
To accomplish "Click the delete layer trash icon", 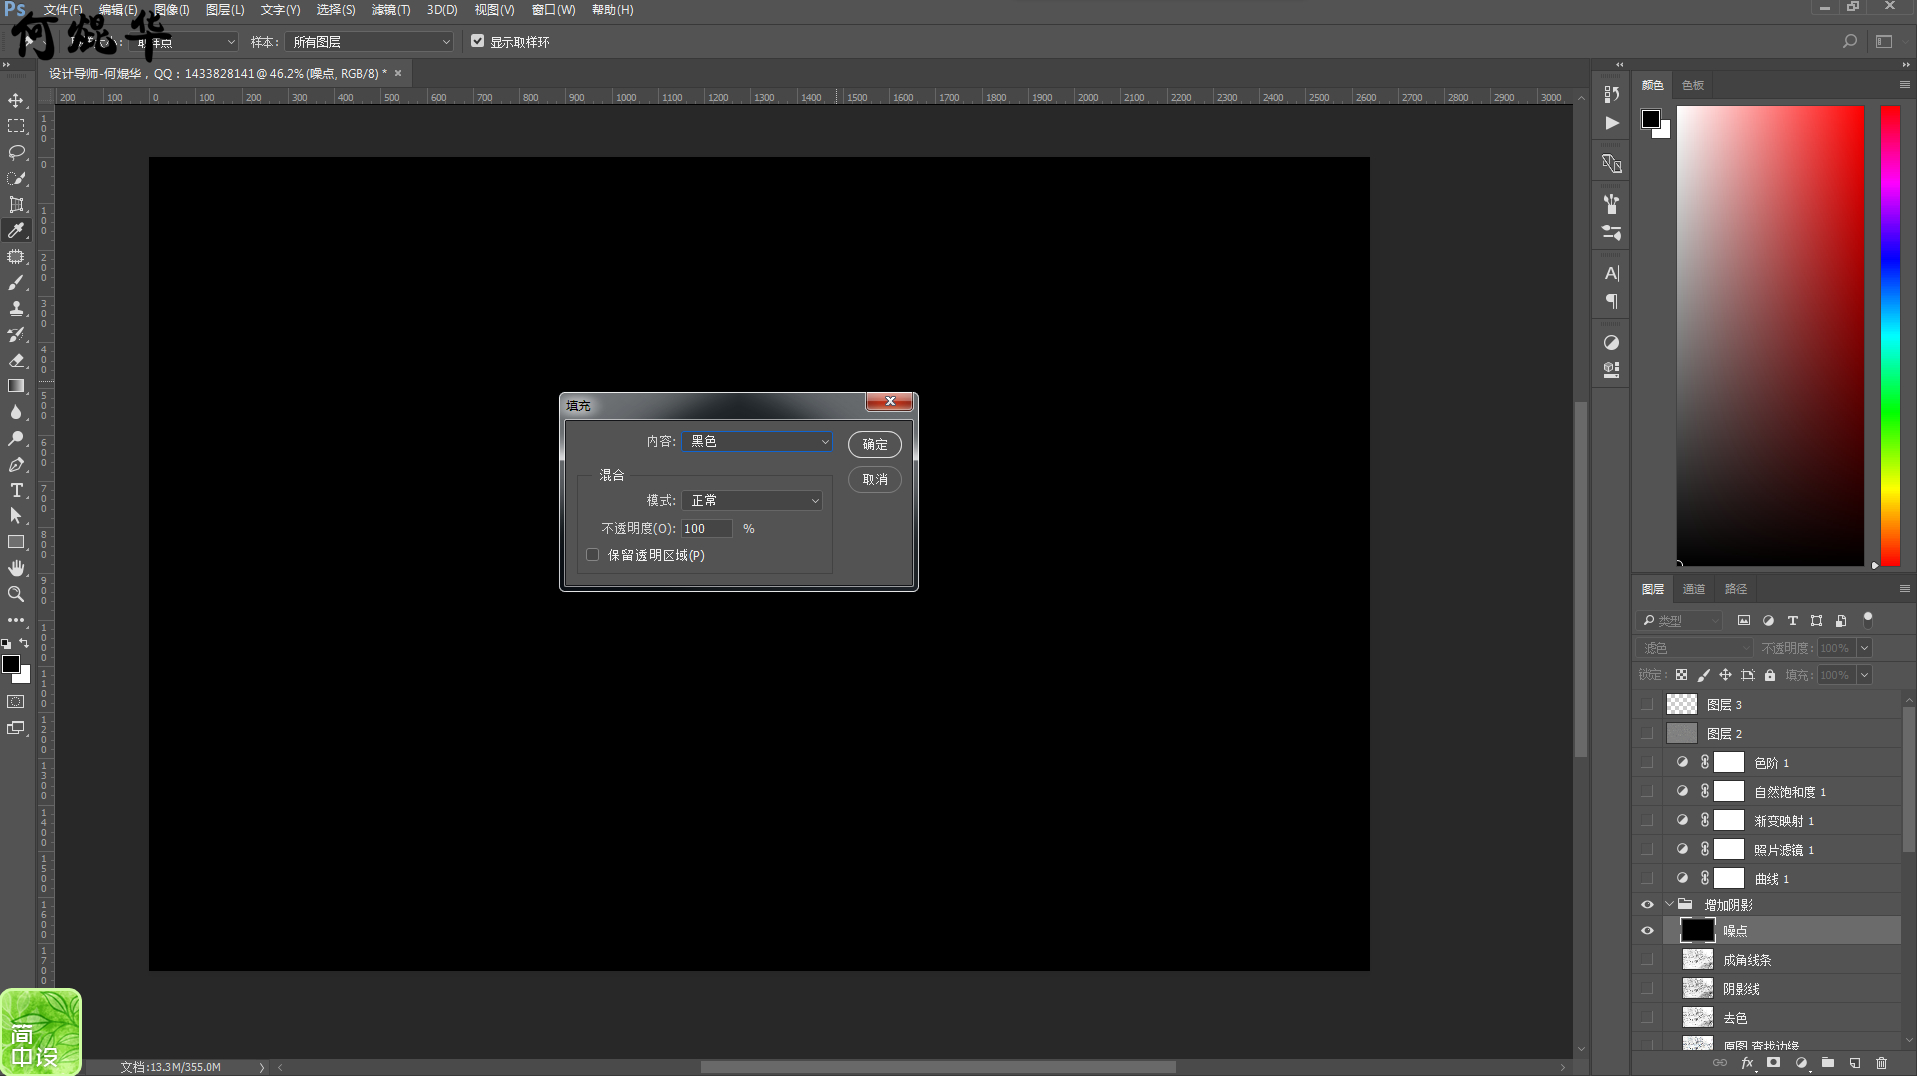I will (x=1881, y=1063).
